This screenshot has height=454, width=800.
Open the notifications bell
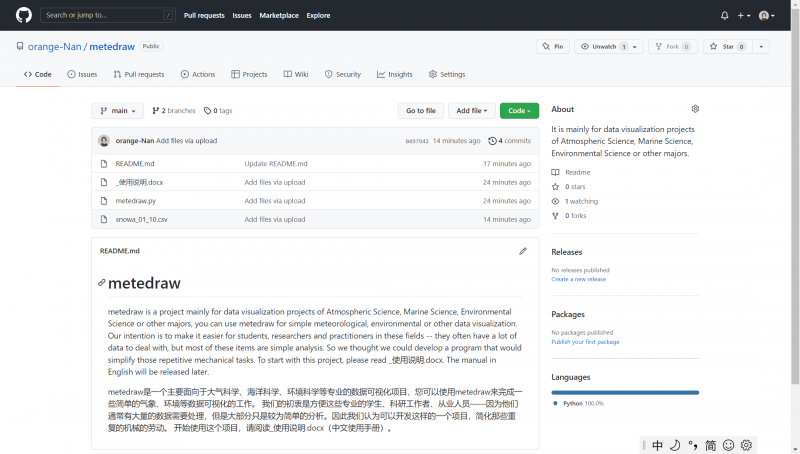pos(725,15)
